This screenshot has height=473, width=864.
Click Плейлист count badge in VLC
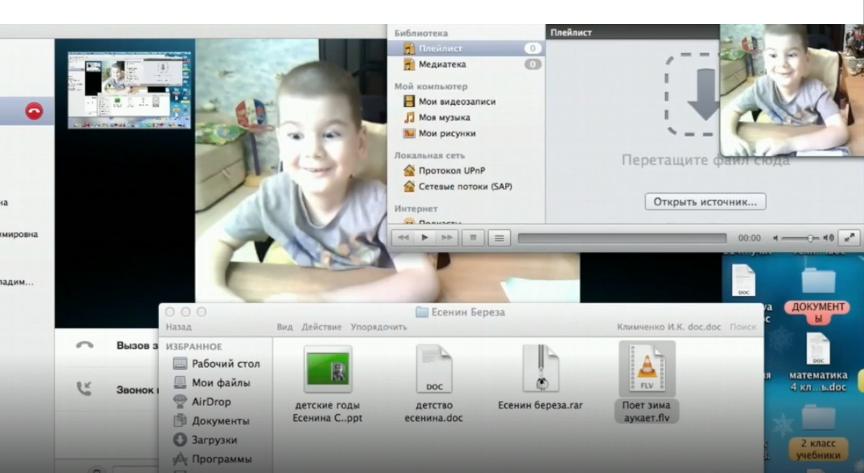[532, 49]
